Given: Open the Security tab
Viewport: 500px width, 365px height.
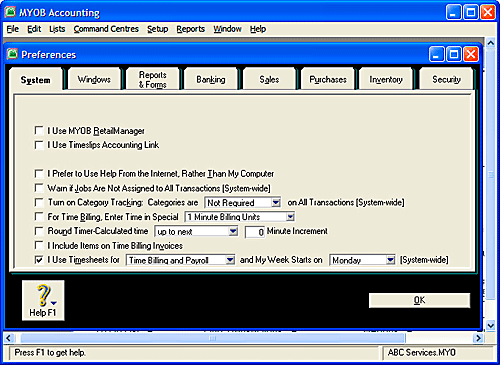Looking at the screenshot, I should point(446,79).
